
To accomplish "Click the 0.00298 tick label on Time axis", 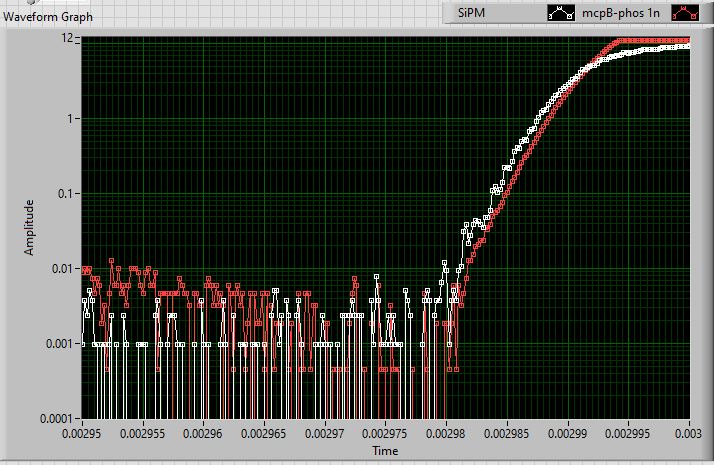I will [x=446, y=435].
